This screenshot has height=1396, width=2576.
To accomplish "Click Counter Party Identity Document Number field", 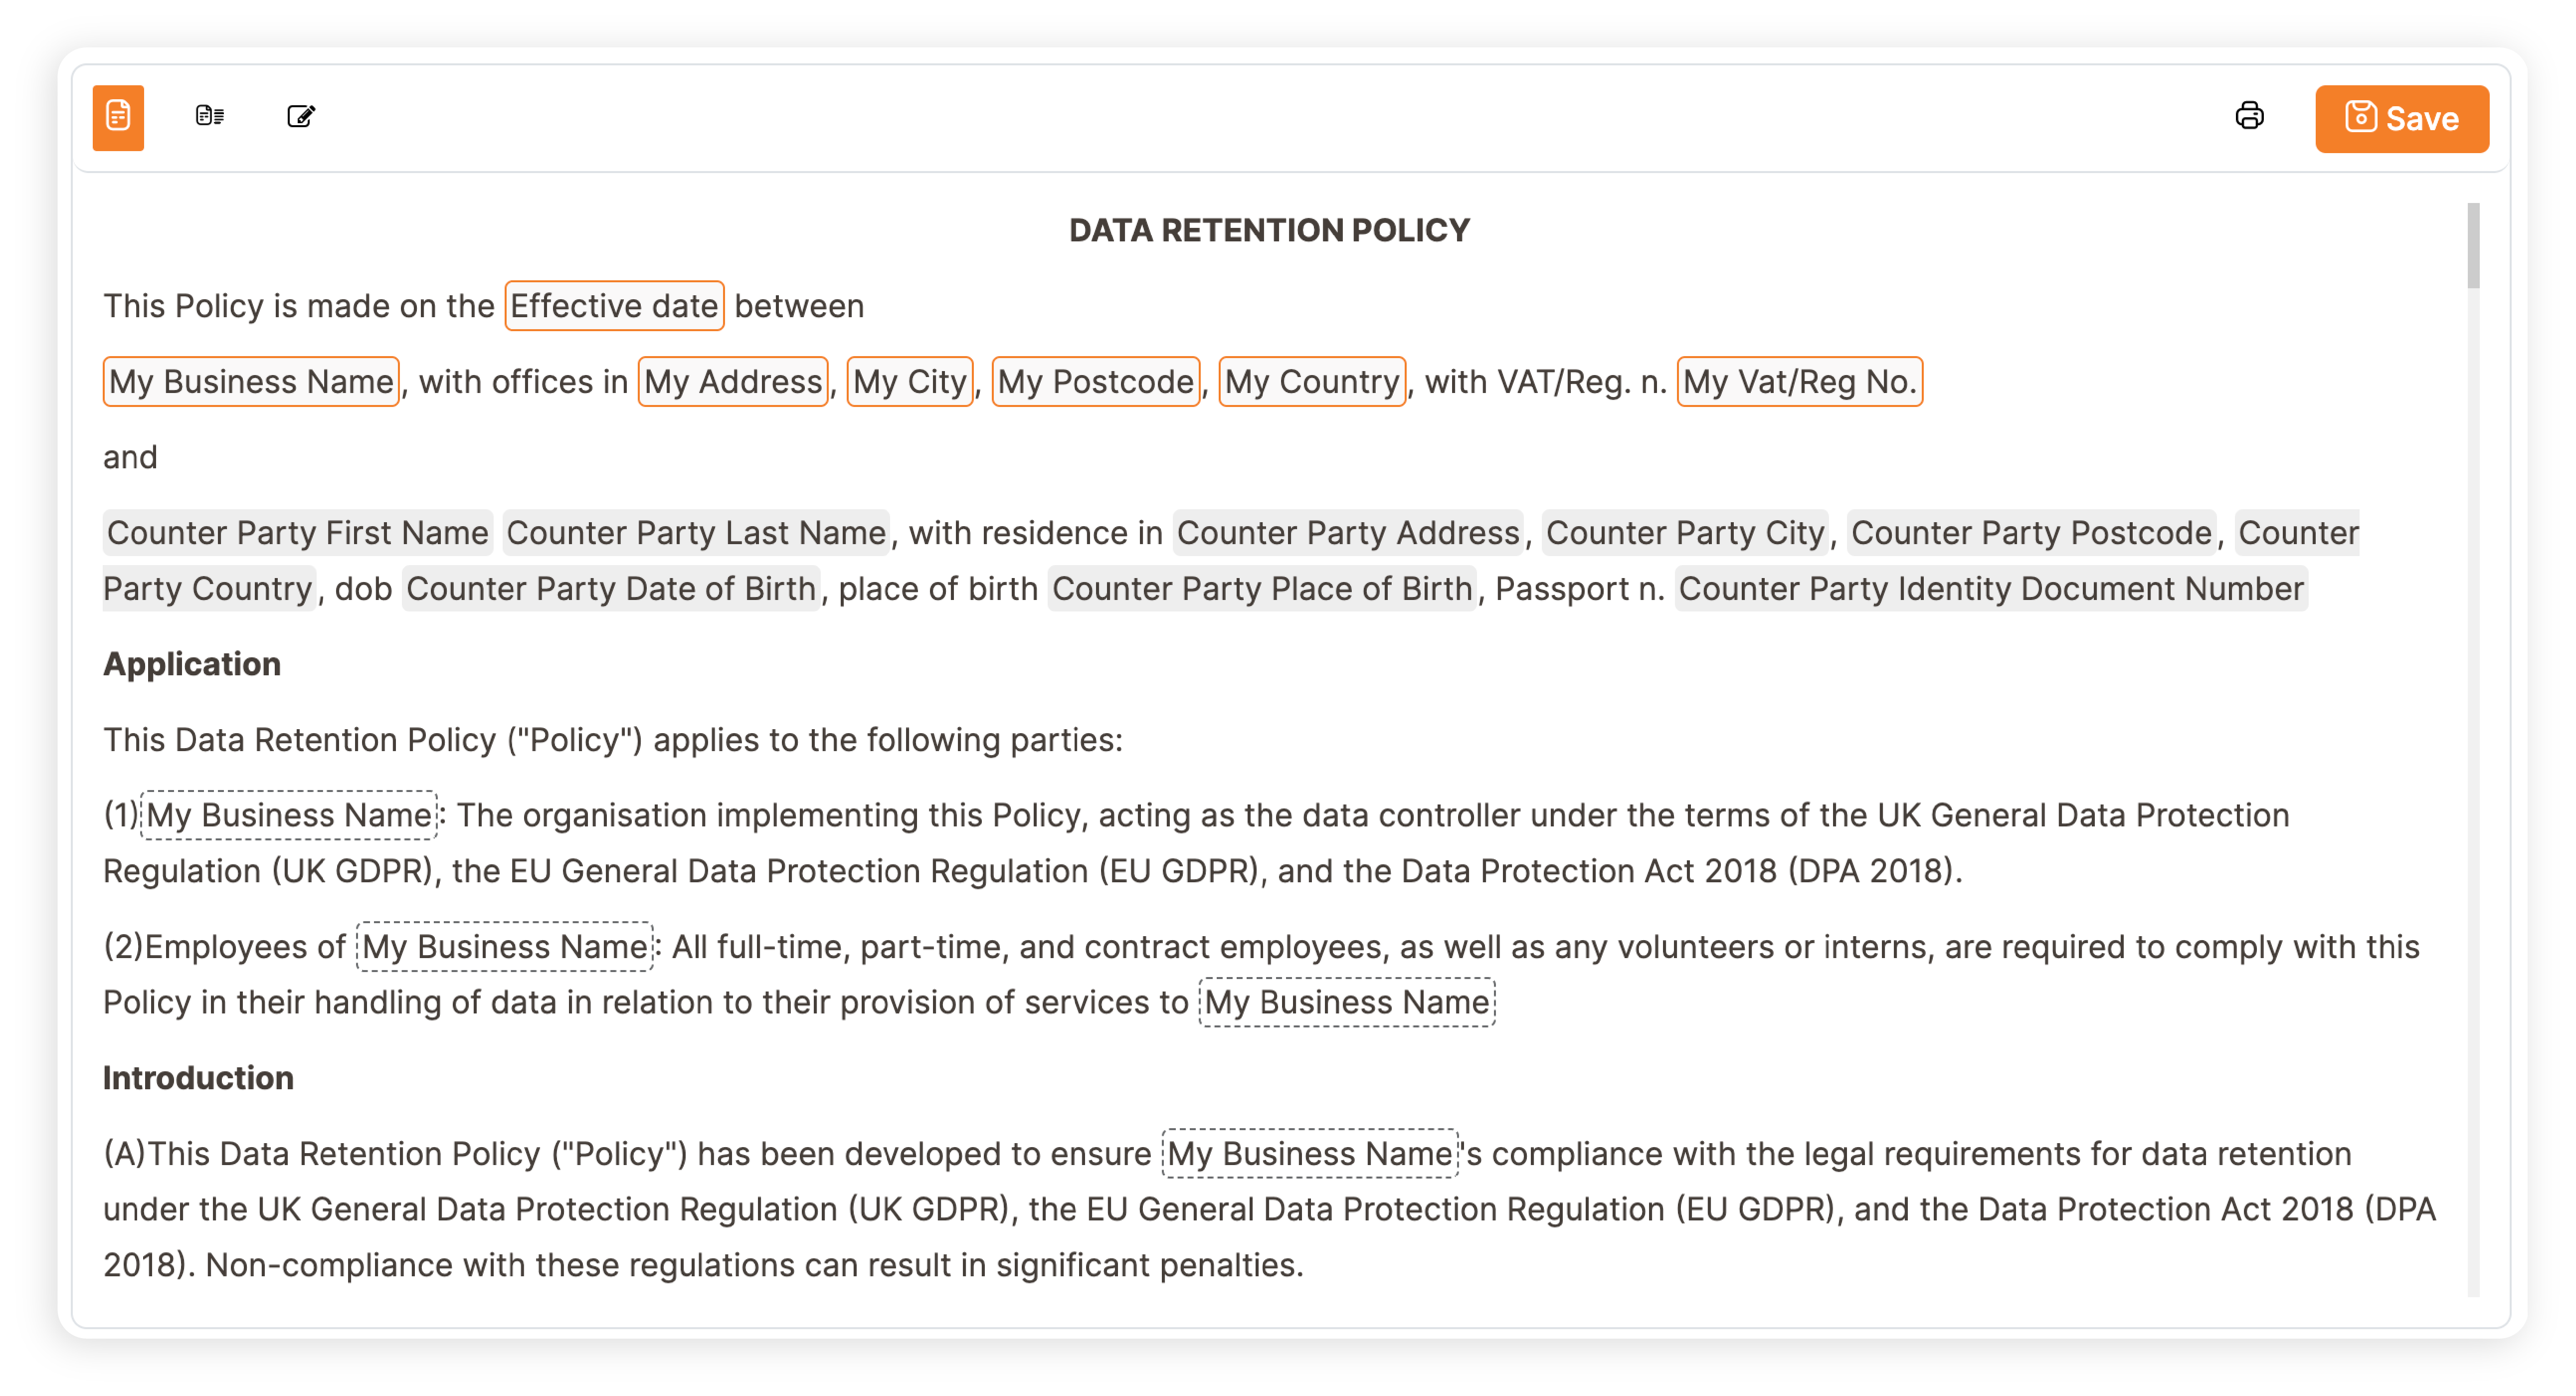I will (1990, 589).
